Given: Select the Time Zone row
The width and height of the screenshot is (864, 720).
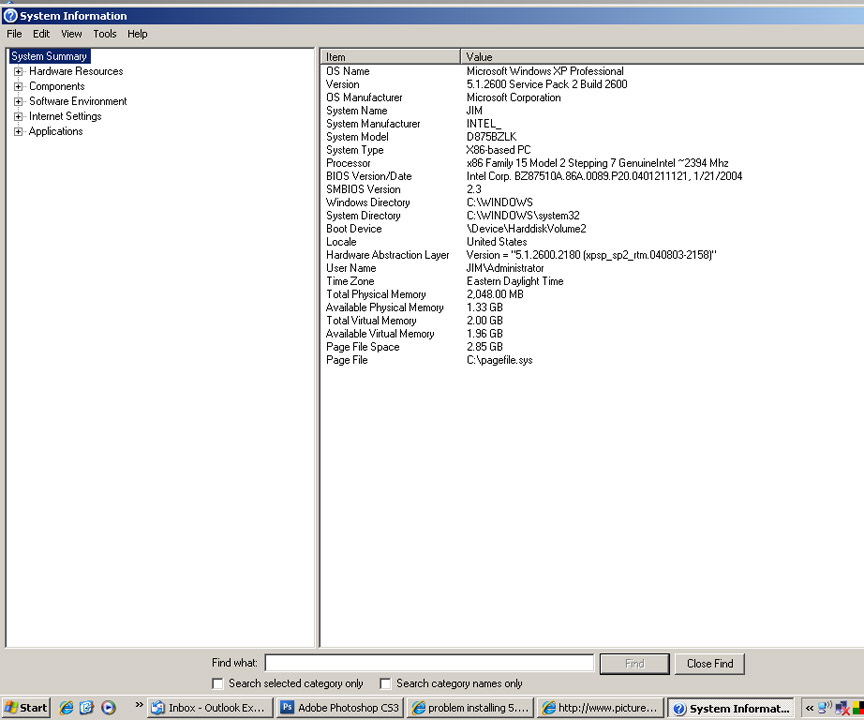Looking at the screenshot, I should [592, 281].
